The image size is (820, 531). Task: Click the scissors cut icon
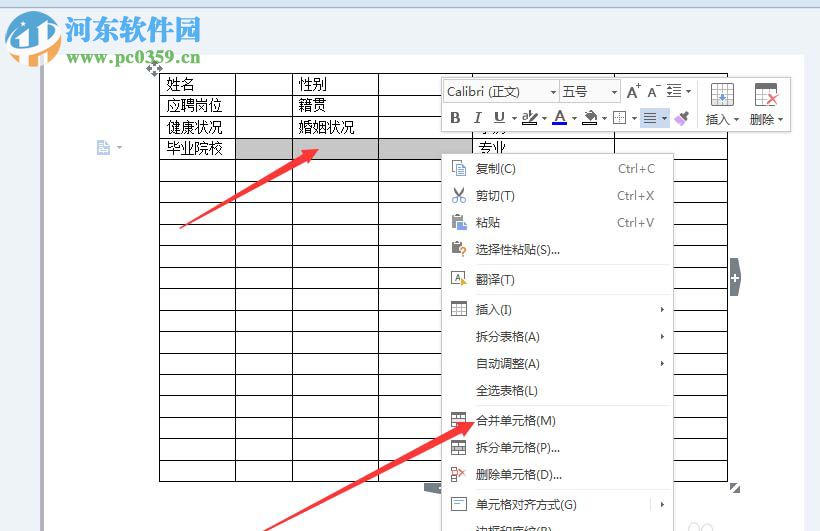[459, 195]
